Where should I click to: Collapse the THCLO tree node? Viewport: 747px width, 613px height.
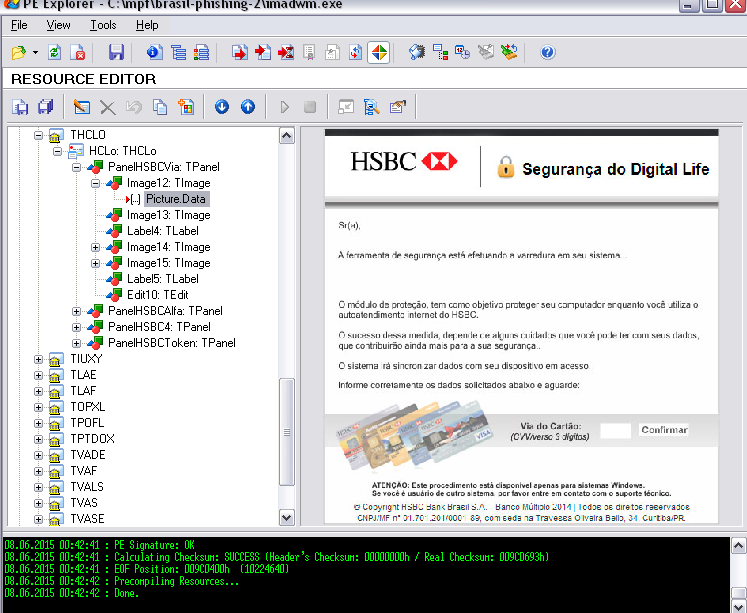click(x=39, y=135)
